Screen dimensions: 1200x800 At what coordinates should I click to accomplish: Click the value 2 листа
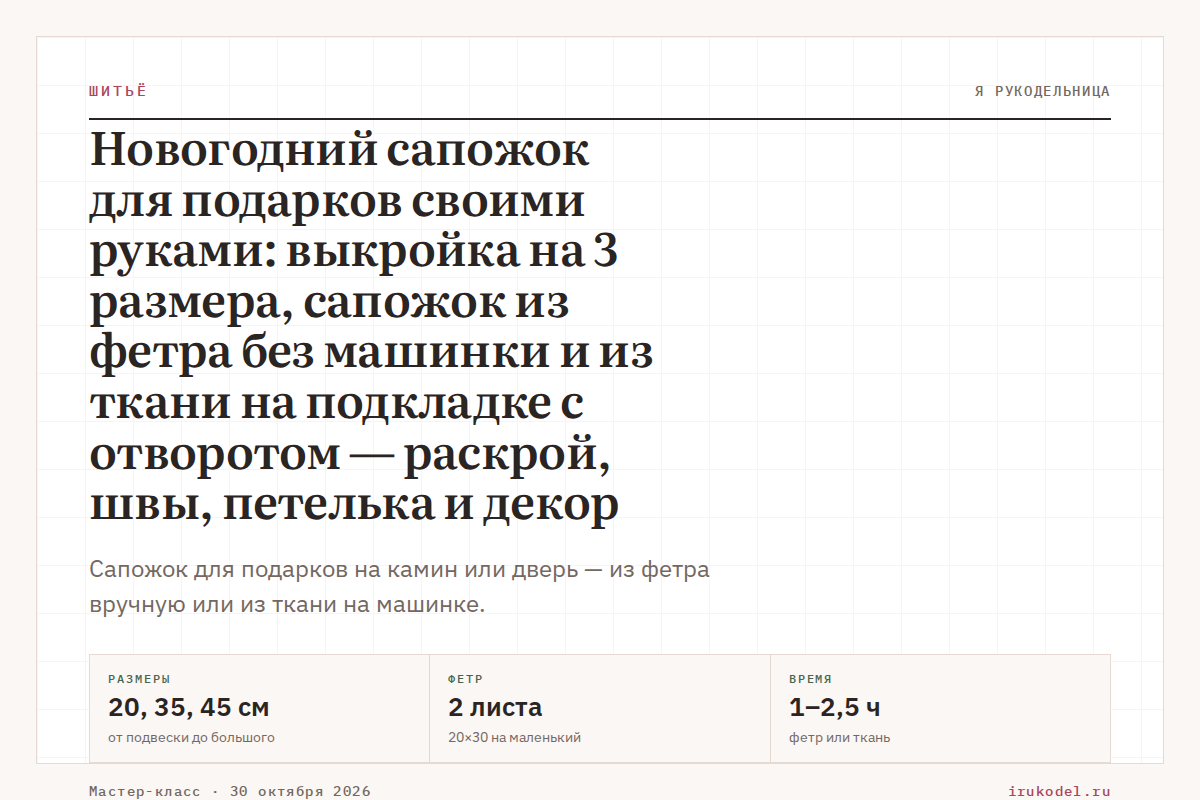pyautogui.click(x=495, y=708)
